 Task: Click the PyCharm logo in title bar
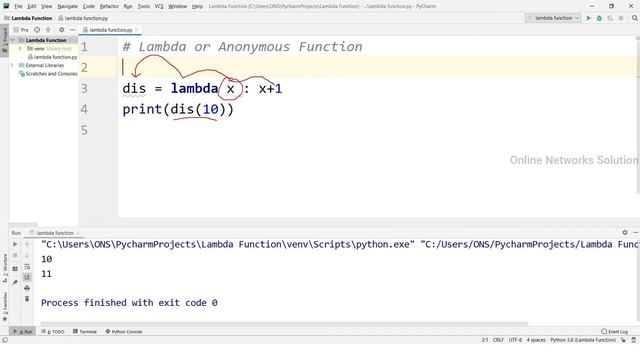coord(6,6)
